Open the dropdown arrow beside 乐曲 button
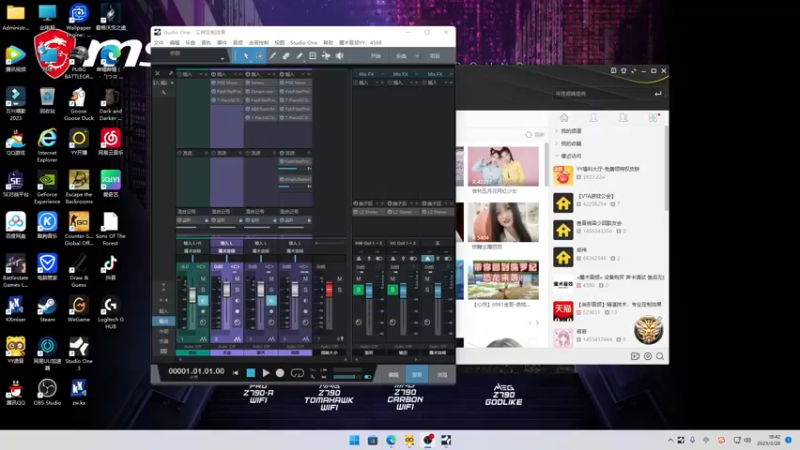 417,56
